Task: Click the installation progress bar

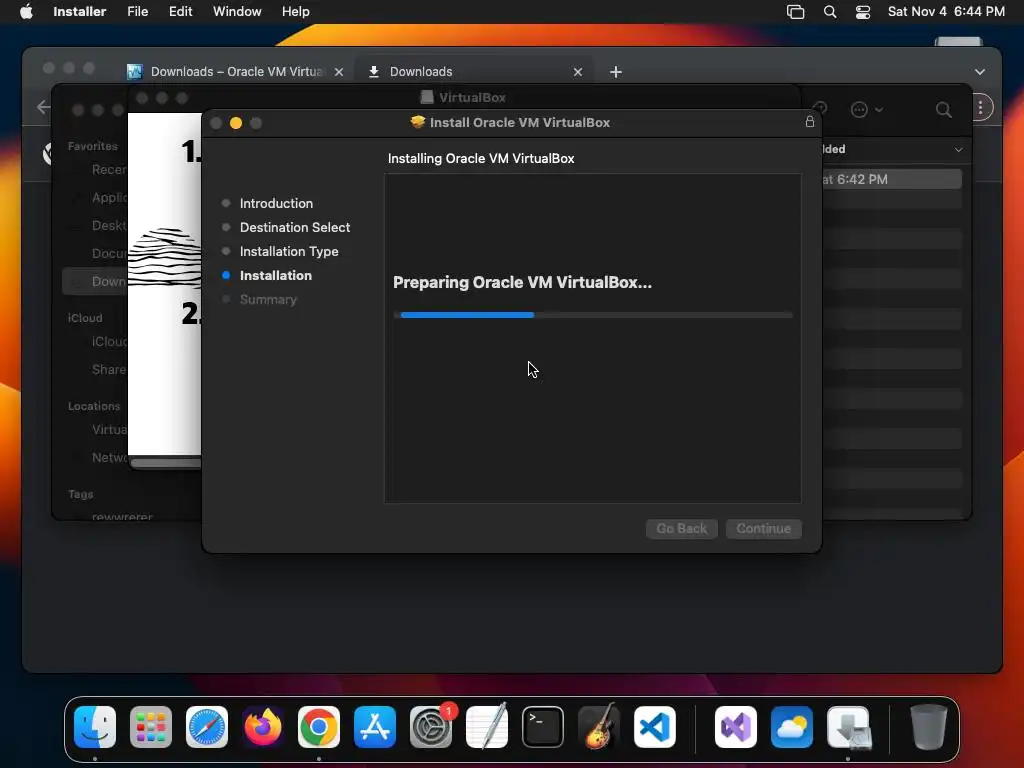Action: [x=593, y=315]
